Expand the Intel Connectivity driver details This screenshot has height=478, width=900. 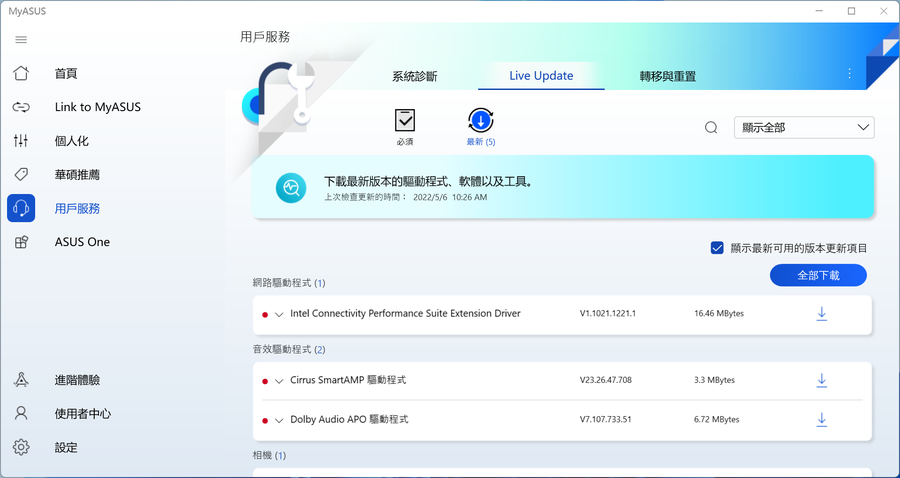click(279, 314)
